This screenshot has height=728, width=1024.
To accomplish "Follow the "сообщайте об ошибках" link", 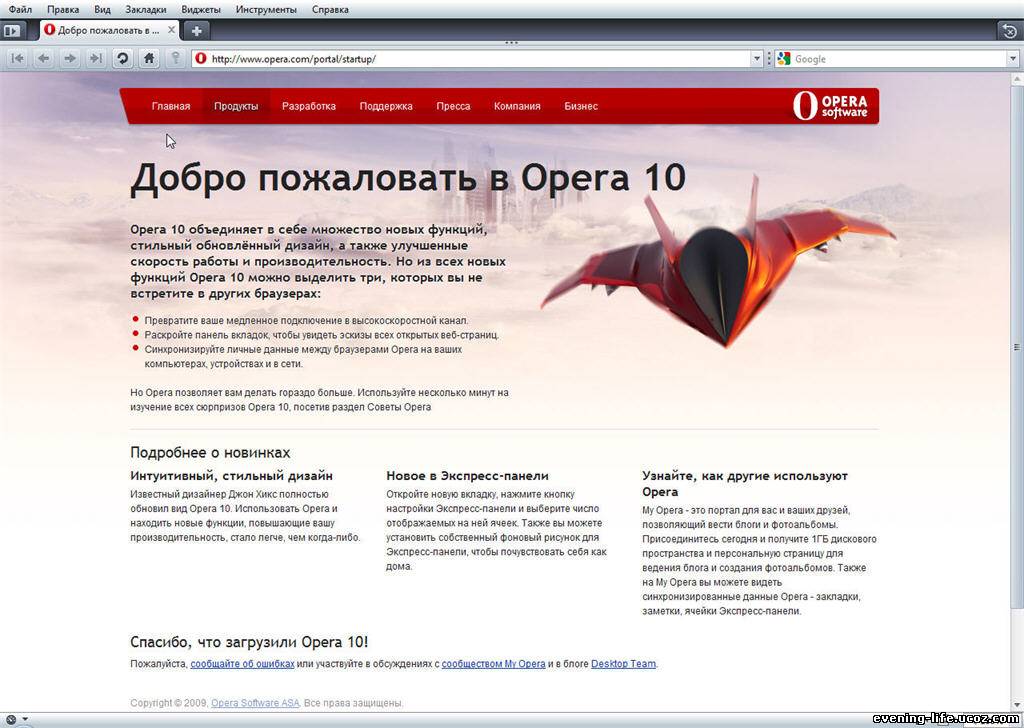I will (242, 664).
